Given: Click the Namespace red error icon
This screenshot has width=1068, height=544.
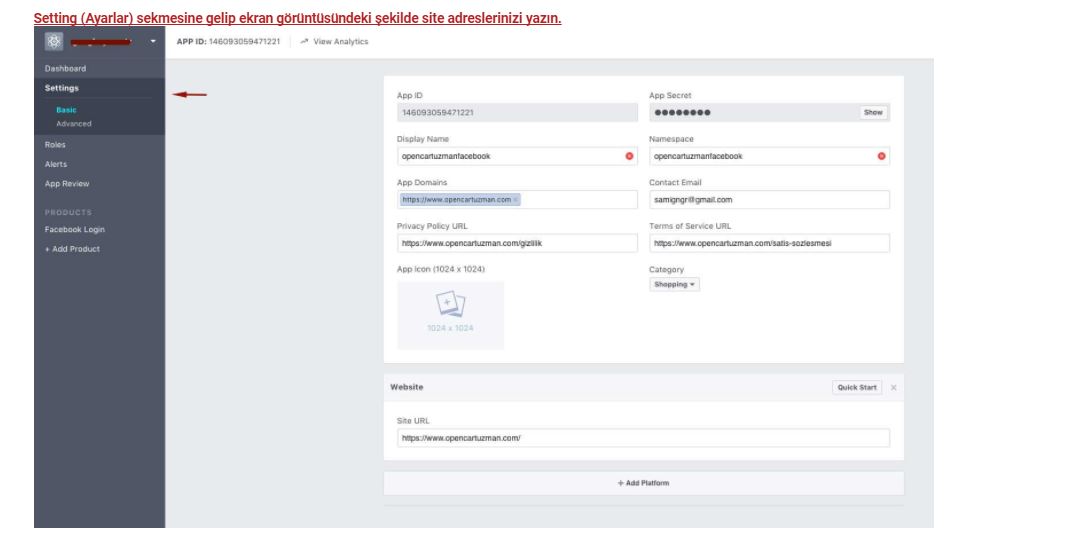Looking at the screenshot, I should 881,156.
